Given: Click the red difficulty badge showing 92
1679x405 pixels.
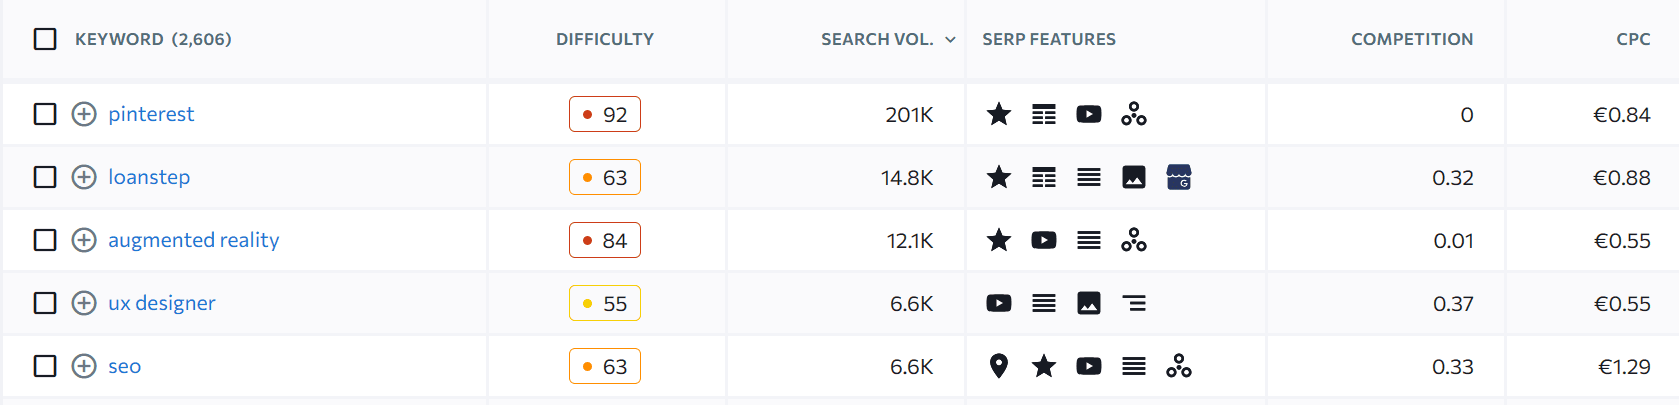Looking at the screenshot, I should pyautogui.click(x=605, y=114).
